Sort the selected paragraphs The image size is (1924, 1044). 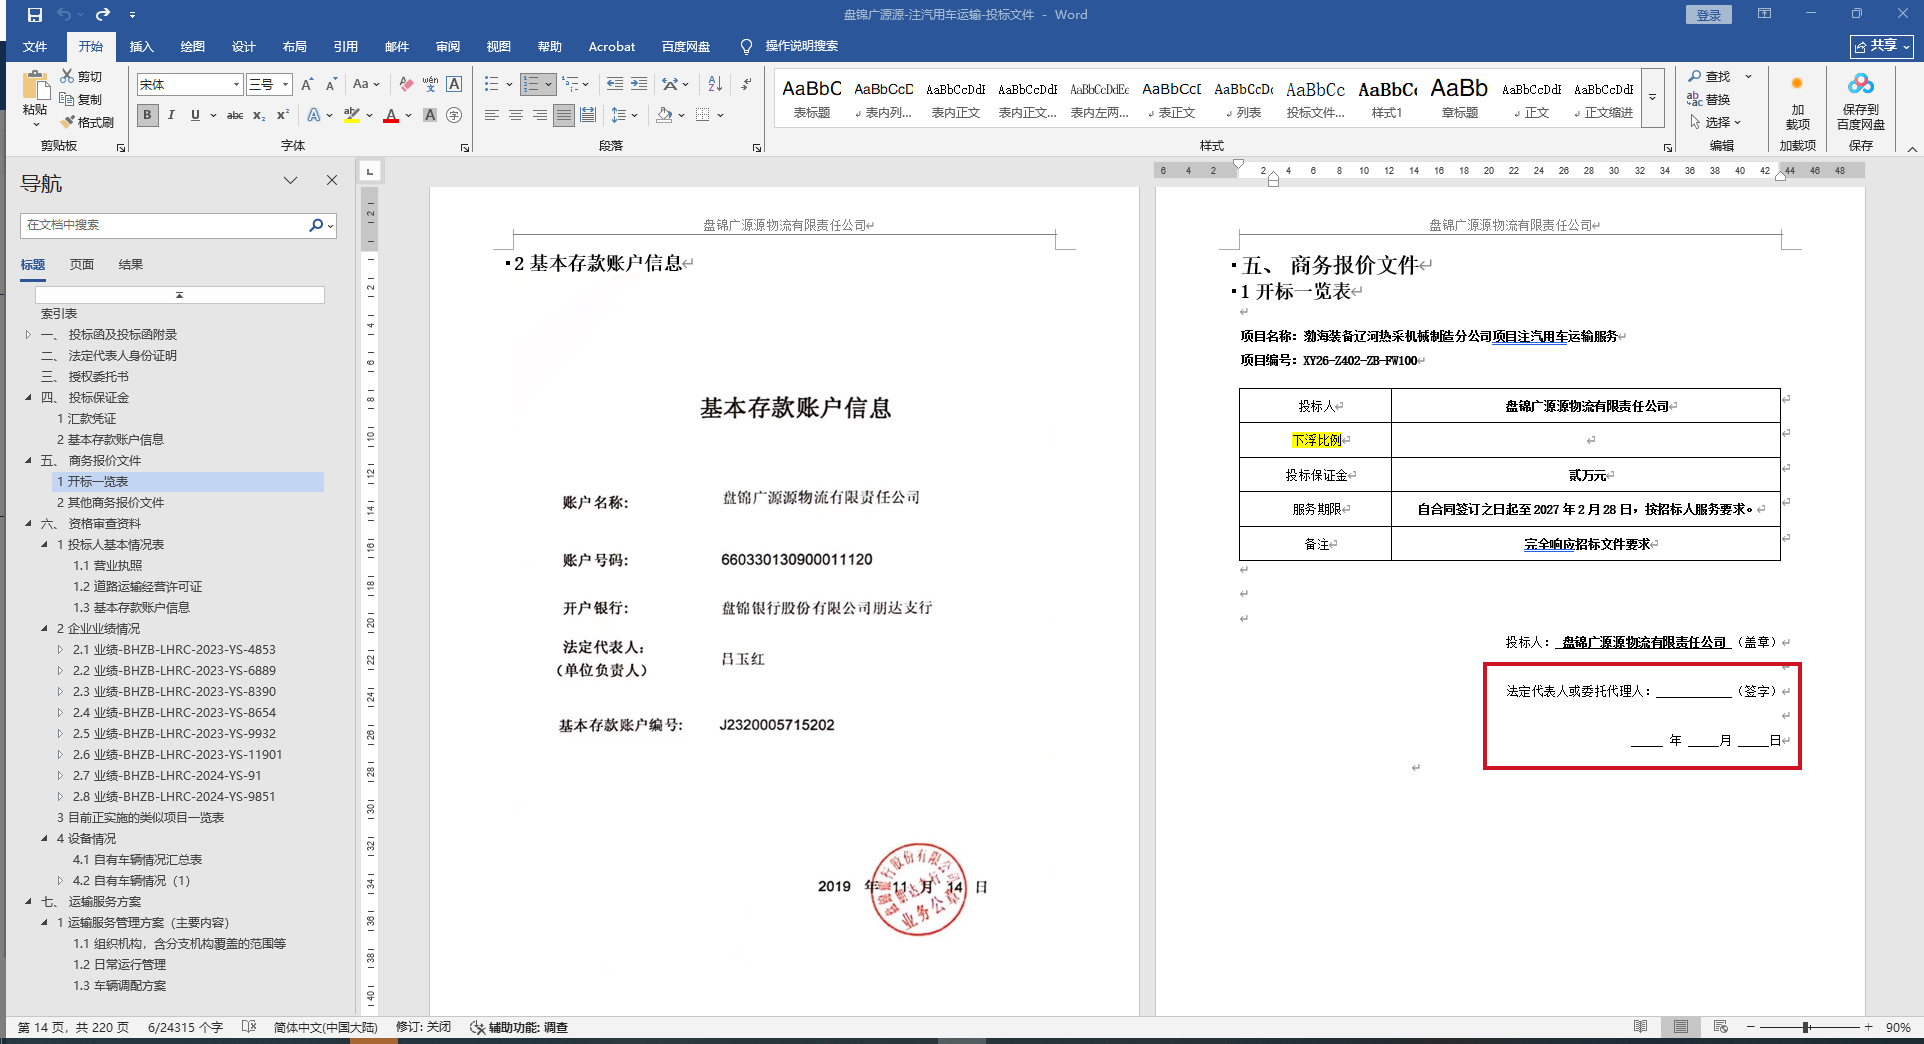pyautogui.click(x=715, y=84)
